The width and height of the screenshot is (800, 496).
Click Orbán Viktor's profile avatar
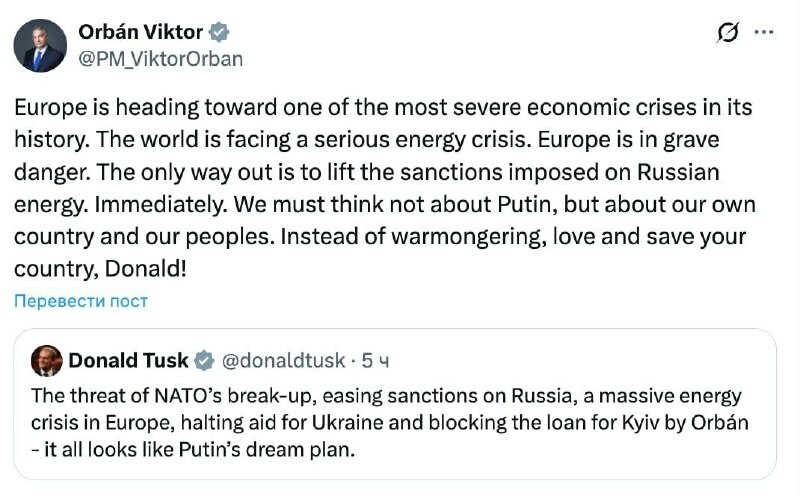40,45
